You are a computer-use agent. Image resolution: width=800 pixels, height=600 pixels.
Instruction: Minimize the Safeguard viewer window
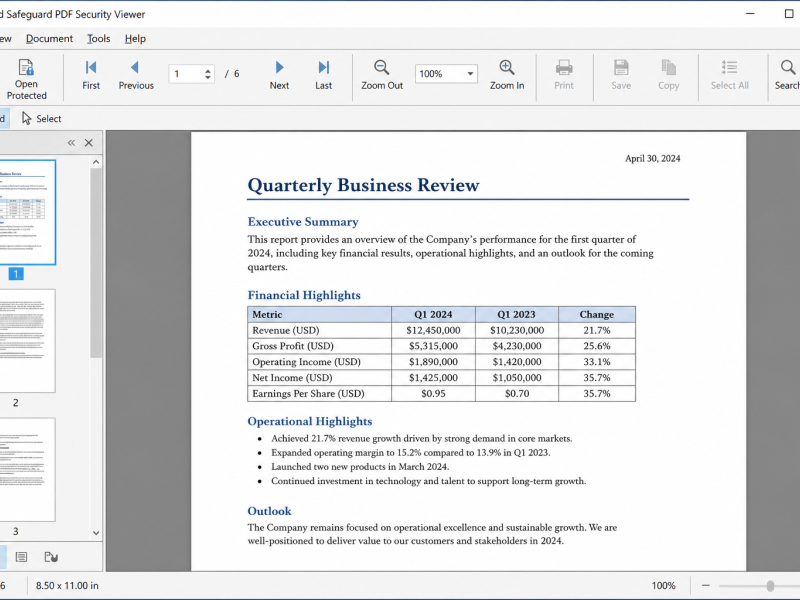(750, 14)
